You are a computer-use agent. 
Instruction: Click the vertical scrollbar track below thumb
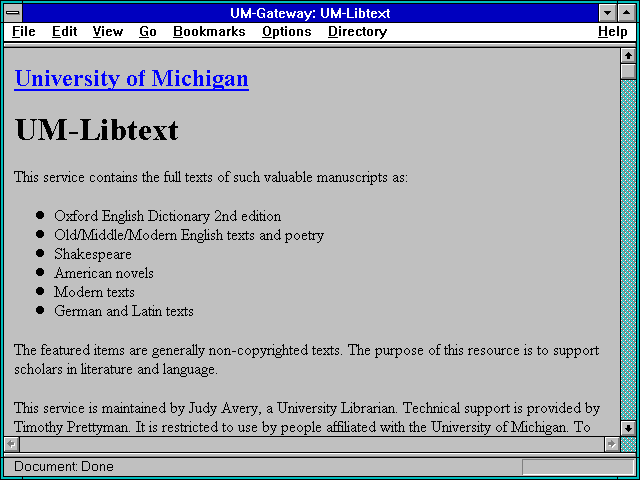(x=628, y=250)
